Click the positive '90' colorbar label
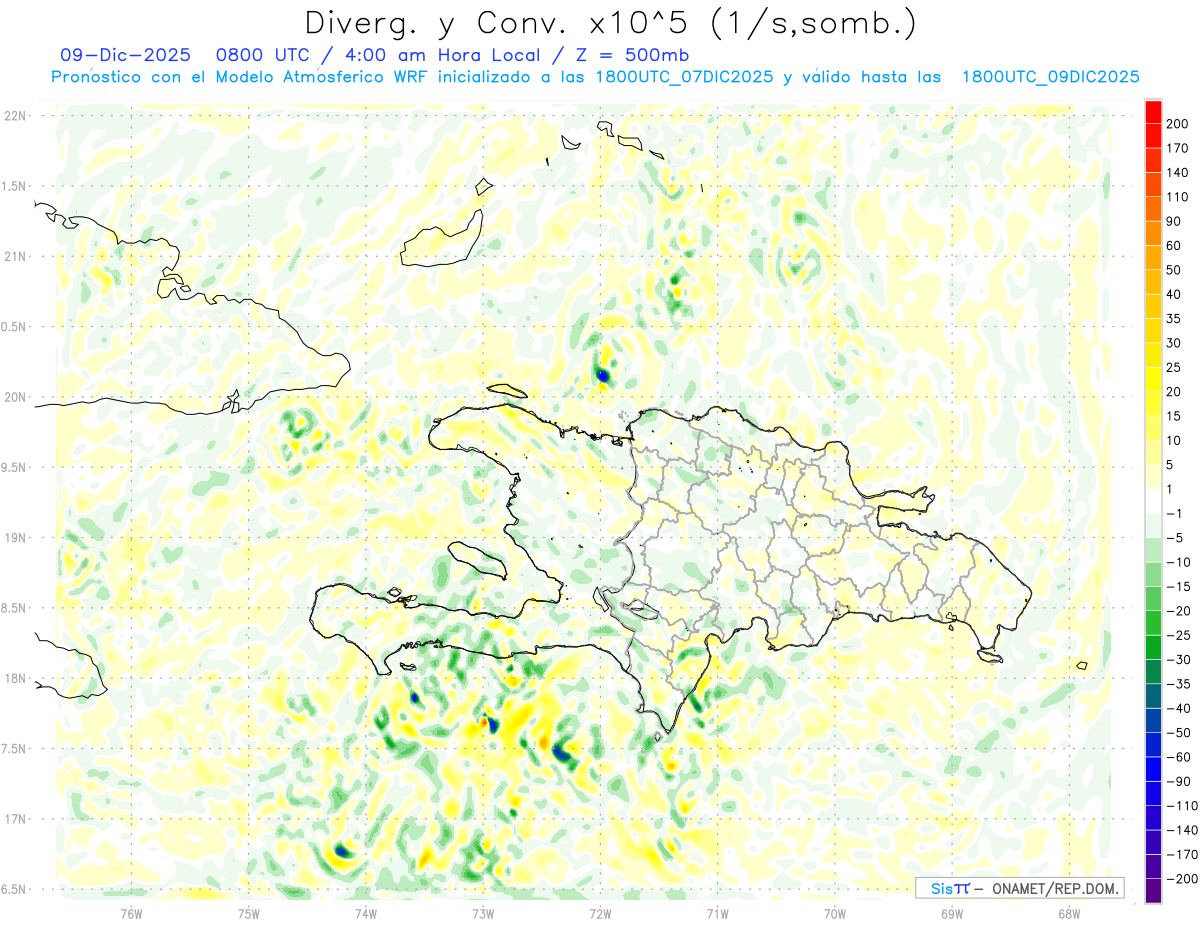The image size is (1200, 927). tap(1174, 221)
